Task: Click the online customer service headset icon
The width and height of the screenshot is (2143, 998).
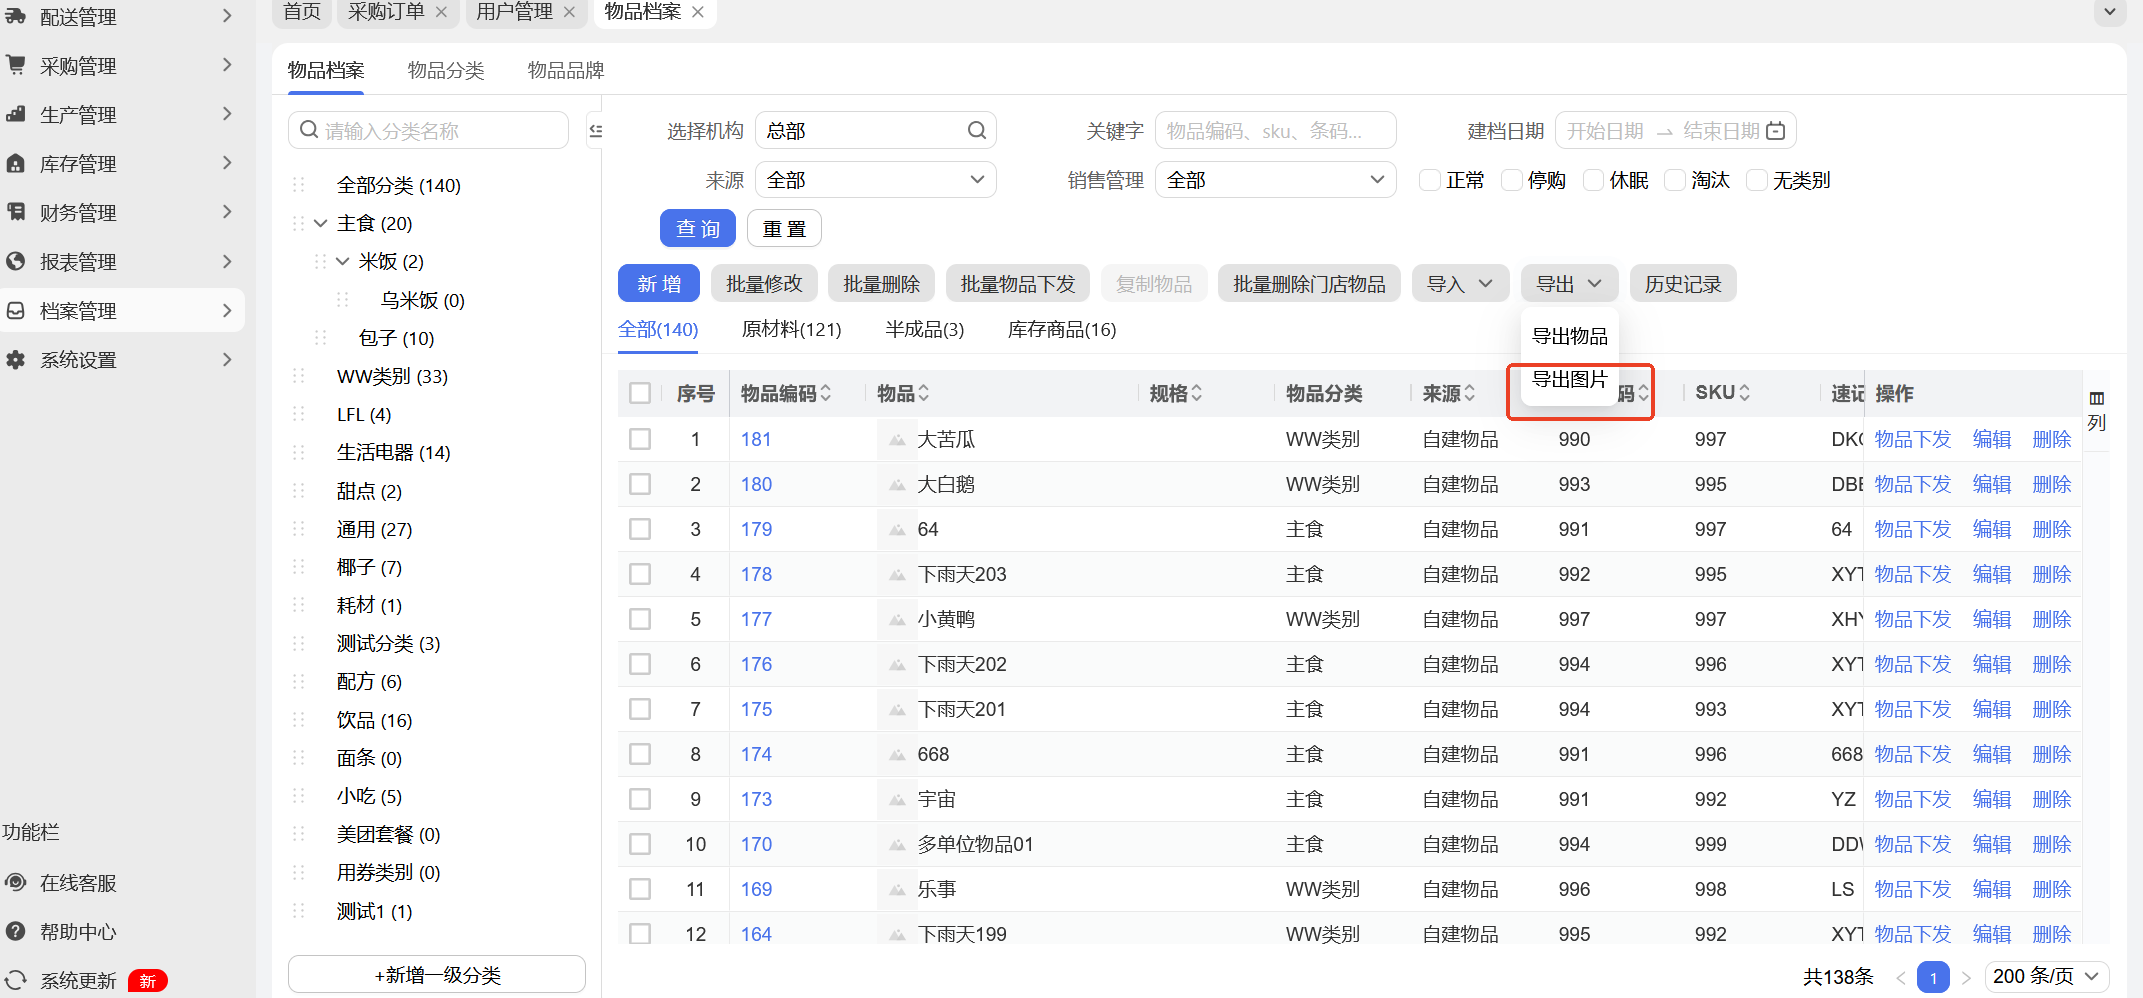Action: click(16, 883)
